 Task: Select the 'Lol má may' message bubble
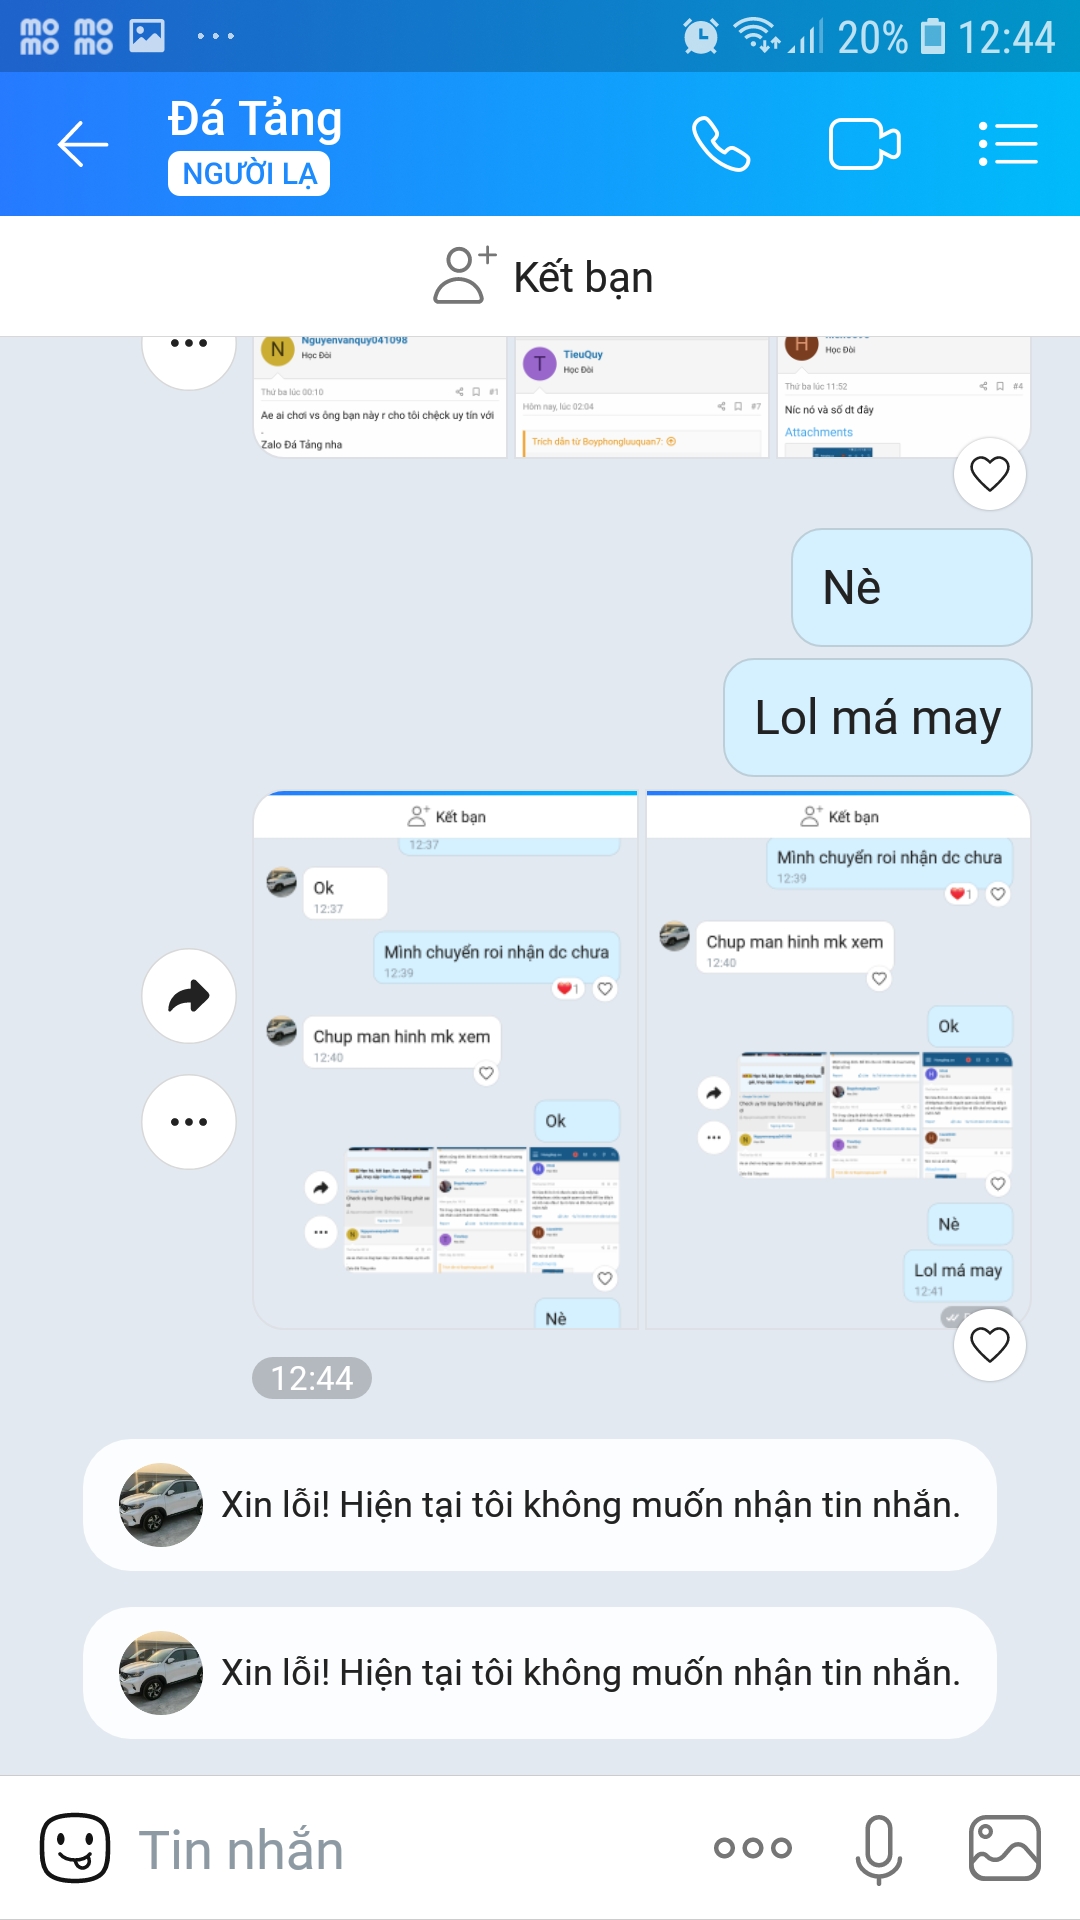click(x=878, y=717)
